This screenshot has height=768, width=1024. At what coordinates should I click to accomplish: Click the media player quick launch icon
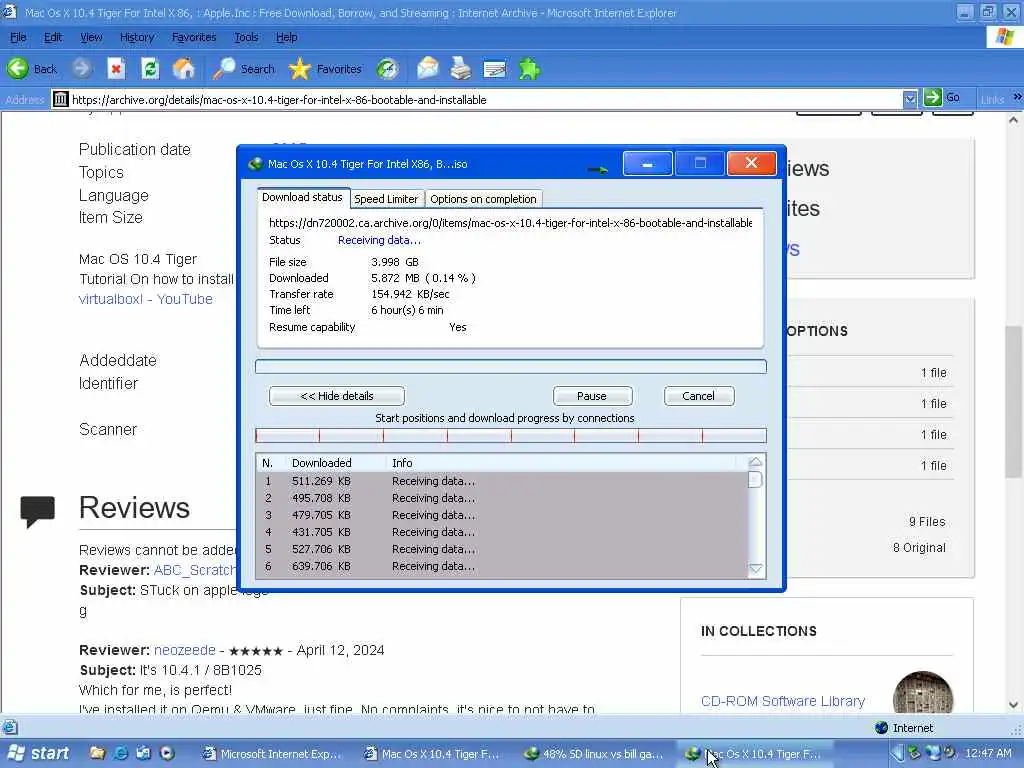(x=167, y=753)
